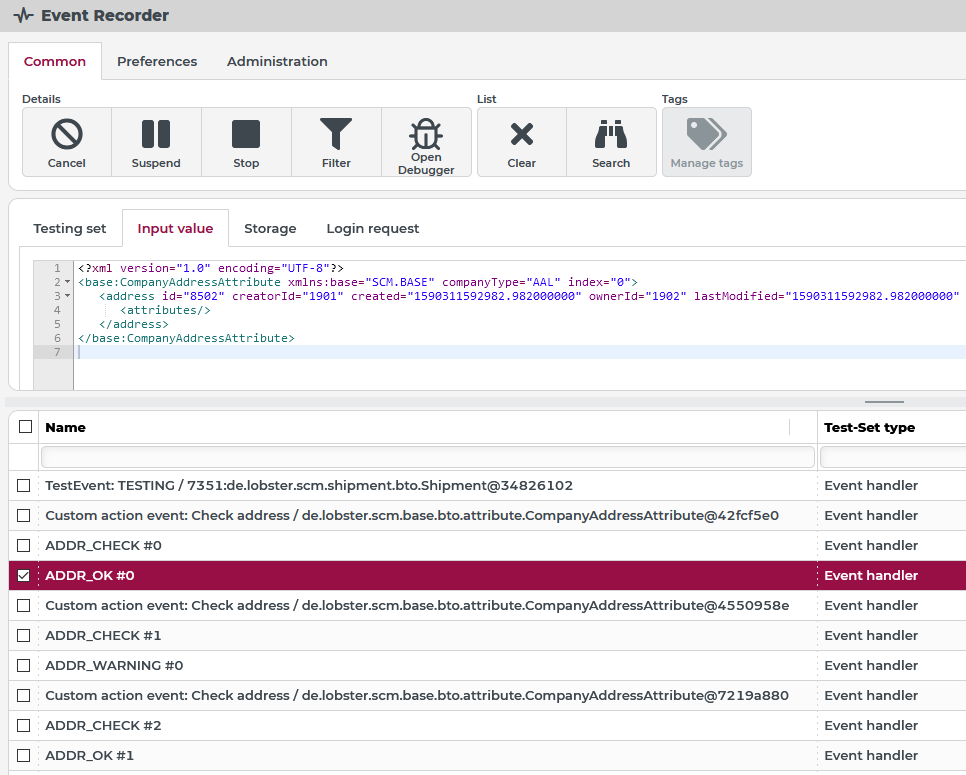Check the checkbox for CompanyAddressAttribute@42fcf5e0 row
966x775 pixels.
(23, 515)
